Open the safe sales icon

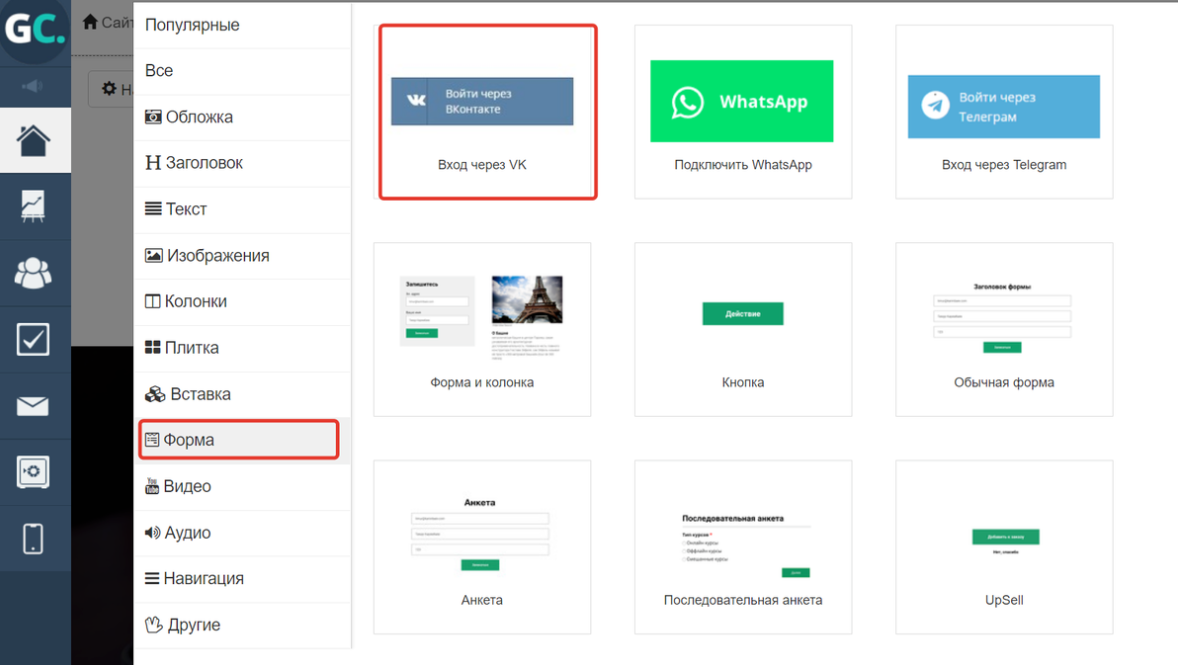(33, 473)
